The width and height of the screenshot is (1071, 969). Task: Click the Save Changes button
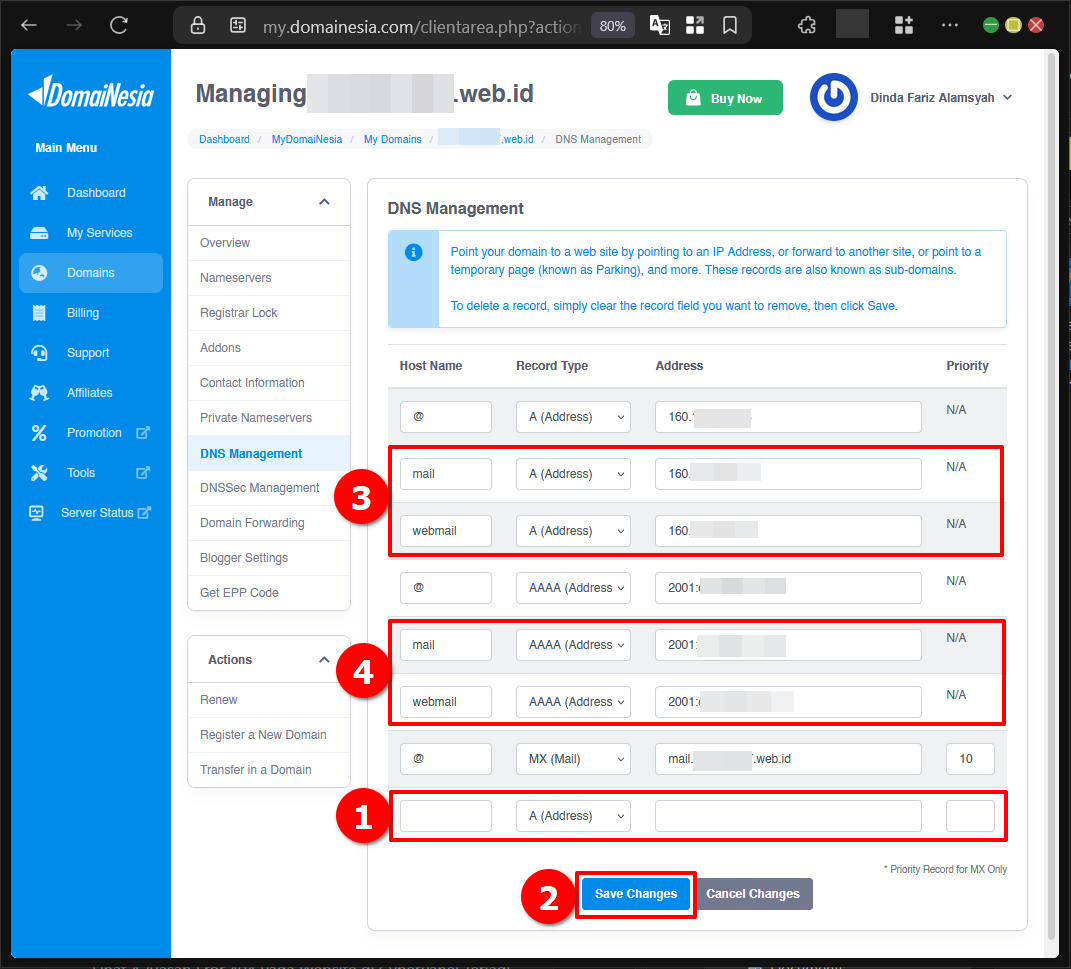click(635, 893)
